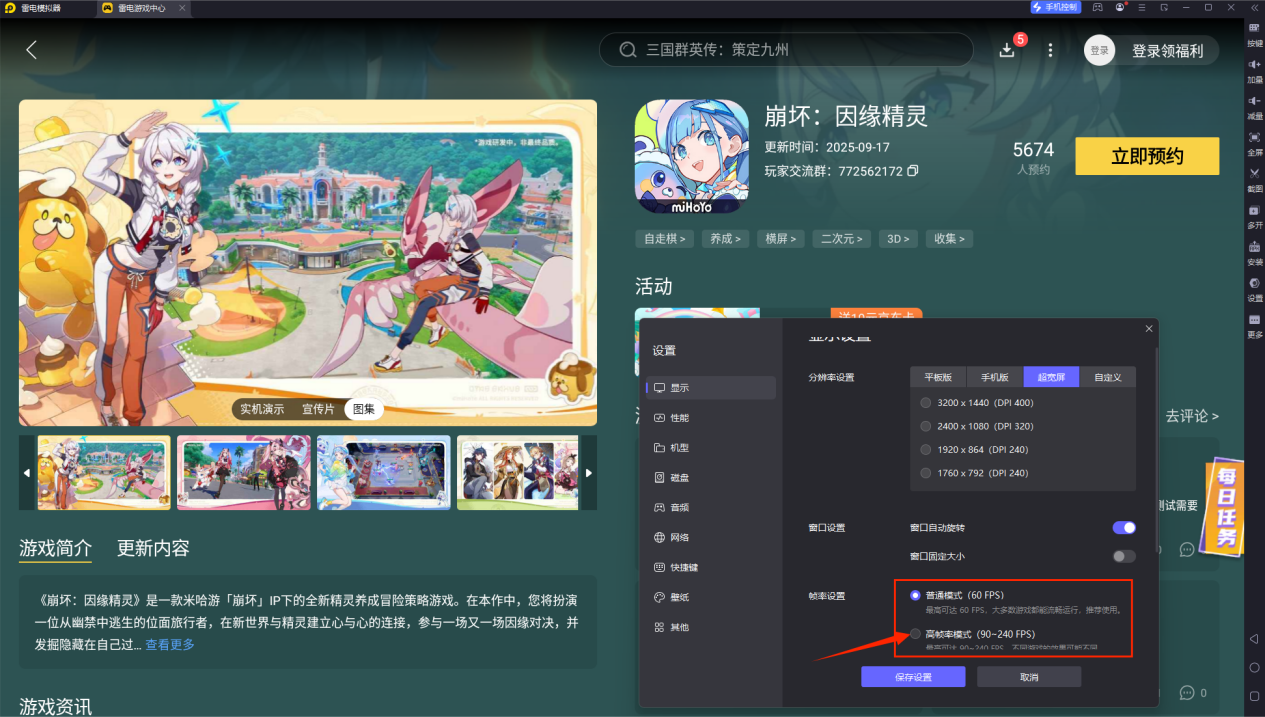
Task: Toggle 窗口自动旋转 switch off
Action: tap(1124, 527)
